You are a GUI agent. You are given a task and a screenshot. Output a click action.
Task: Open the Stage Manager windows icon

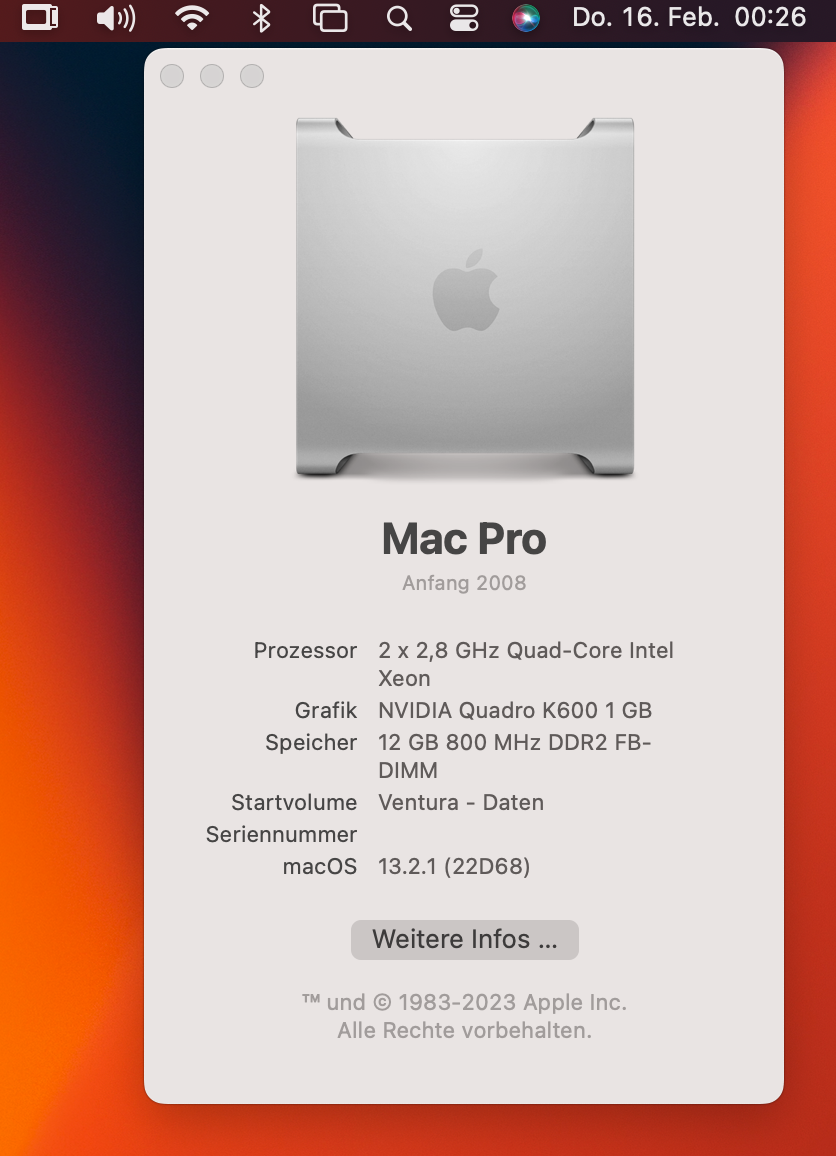point(330,18)
